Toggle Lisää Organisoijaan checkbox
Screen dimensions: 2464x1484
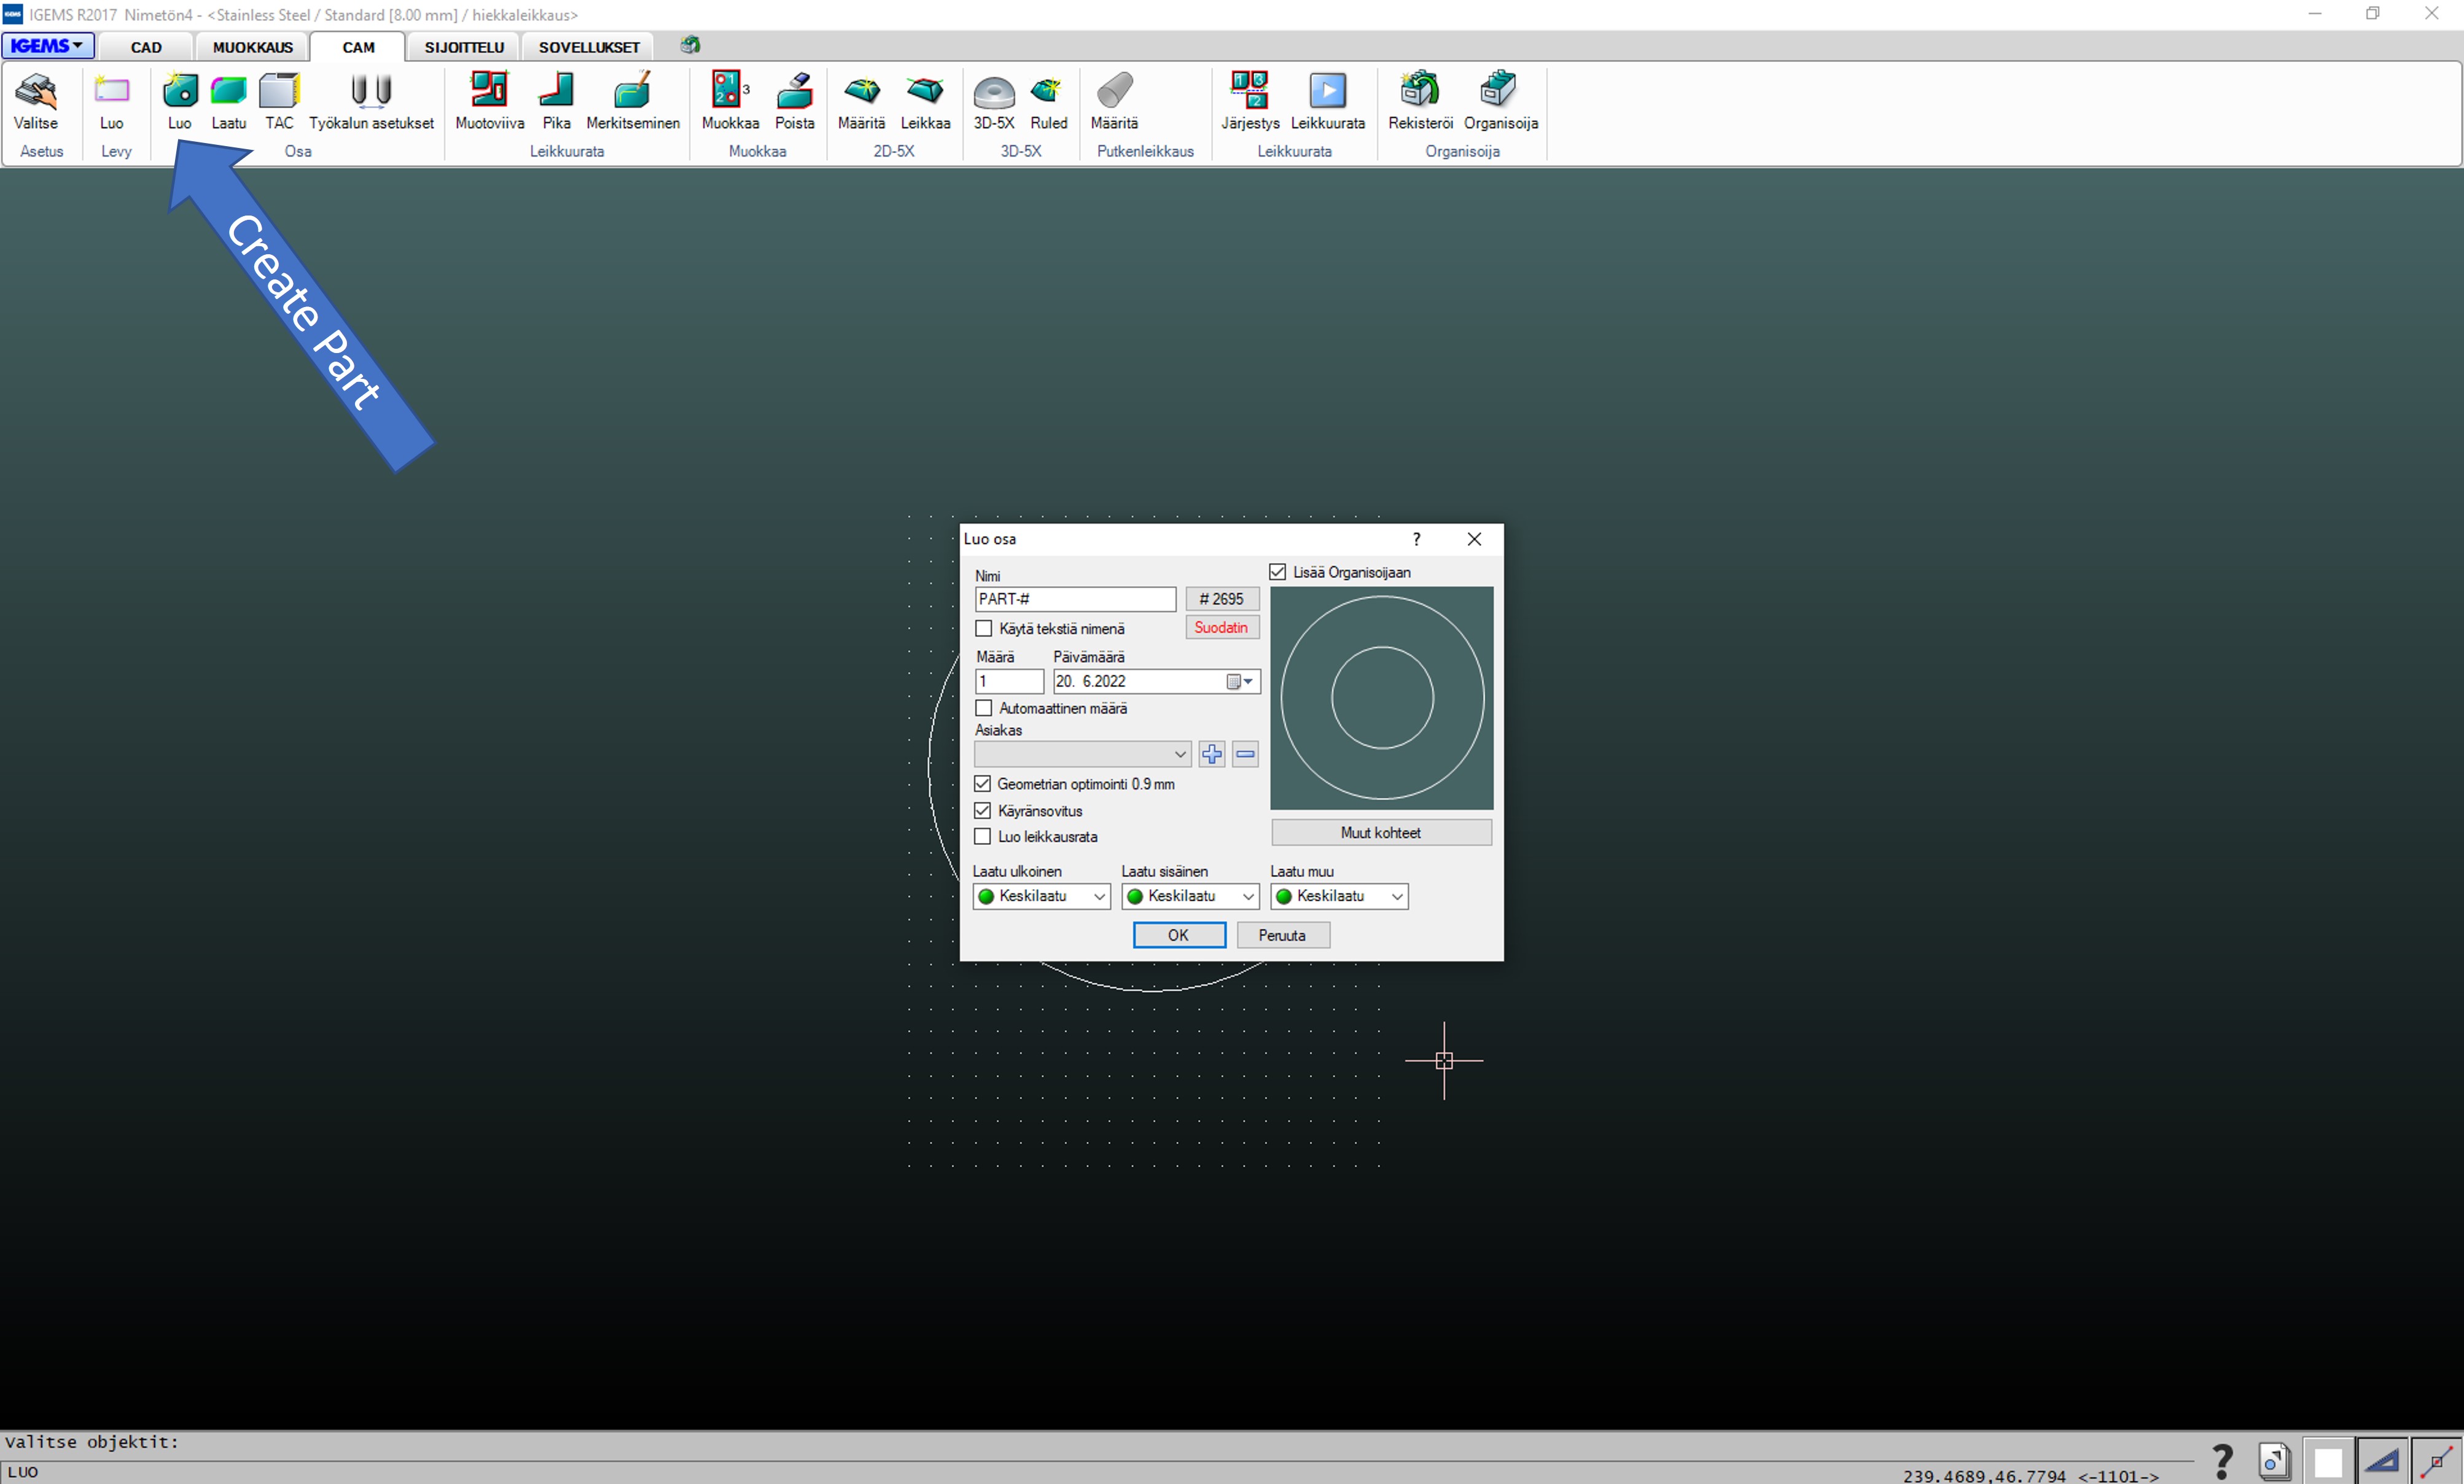tap(1279, 572)
